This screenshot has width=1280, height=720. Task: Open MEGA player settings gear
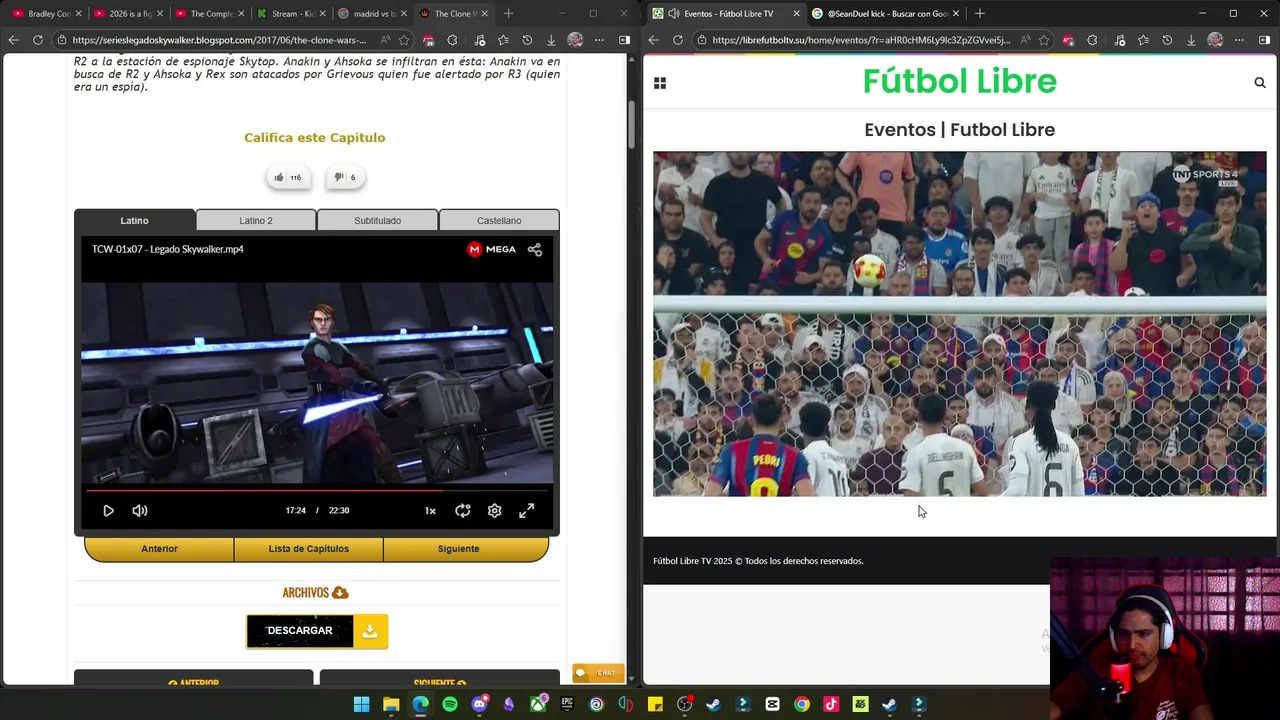pyautogui.click(x=494, y=510)
